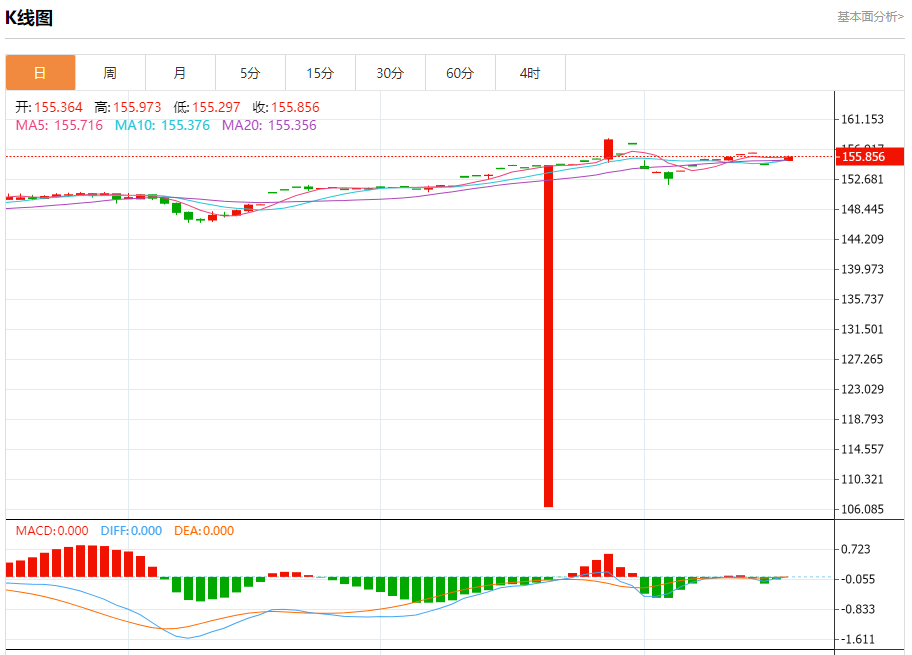The width and height of the screenshot is (912, 655).
Task: Click the -0.055 MACD axis label
Action: pos(858,579)
